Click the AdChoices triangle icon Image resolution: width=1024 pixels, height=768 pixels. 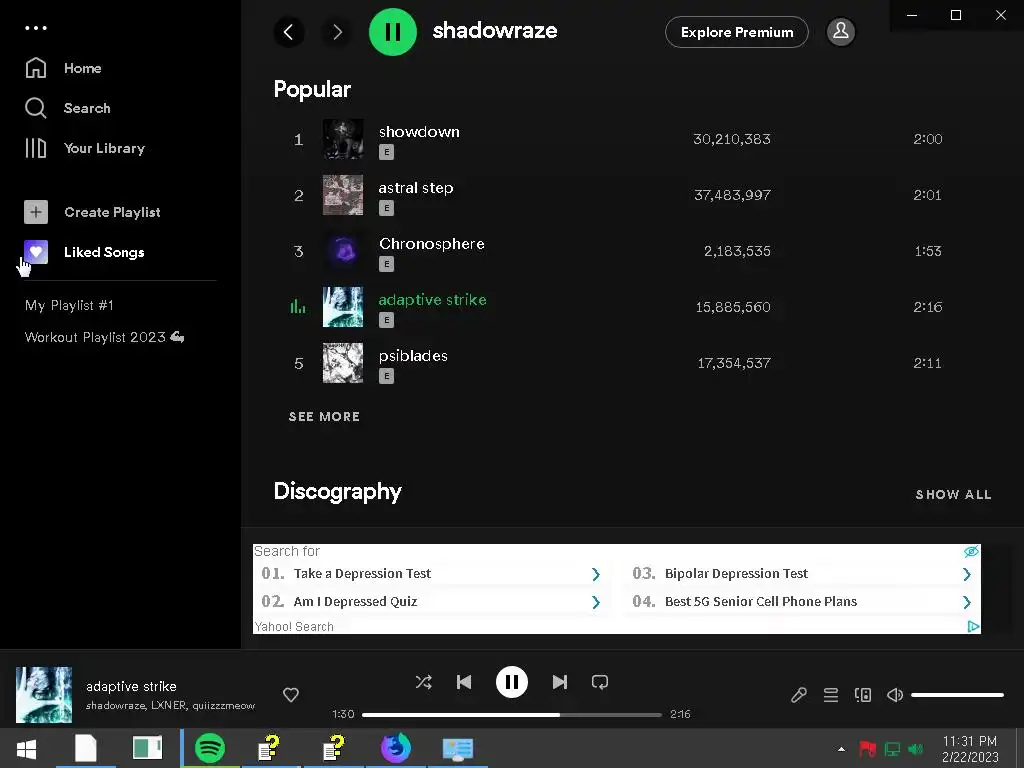point(973,626)
